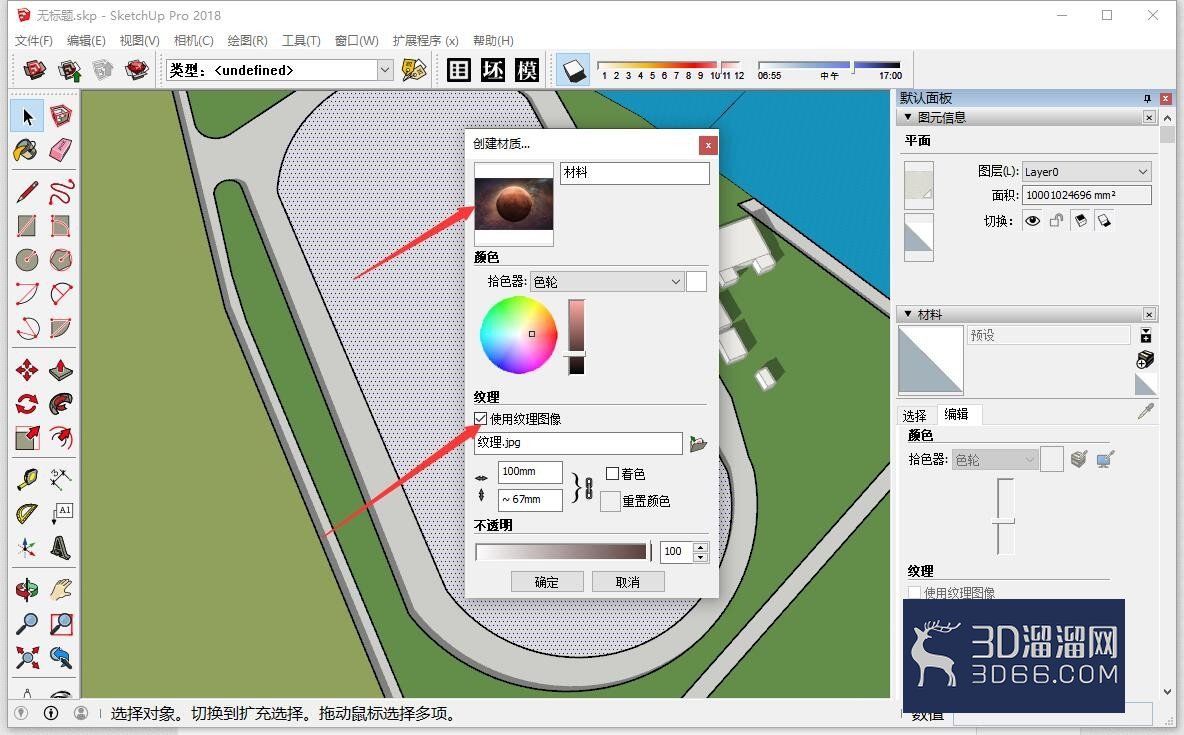Confirm with the 确定 button
The image size is (1184, 735).
547,582
